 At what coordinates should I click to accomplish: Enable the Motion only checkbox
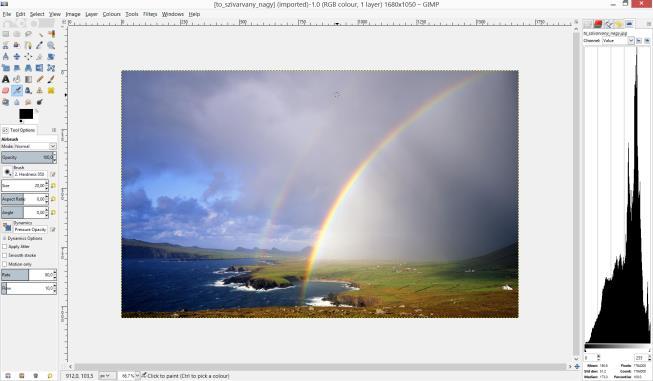[5, 264]
